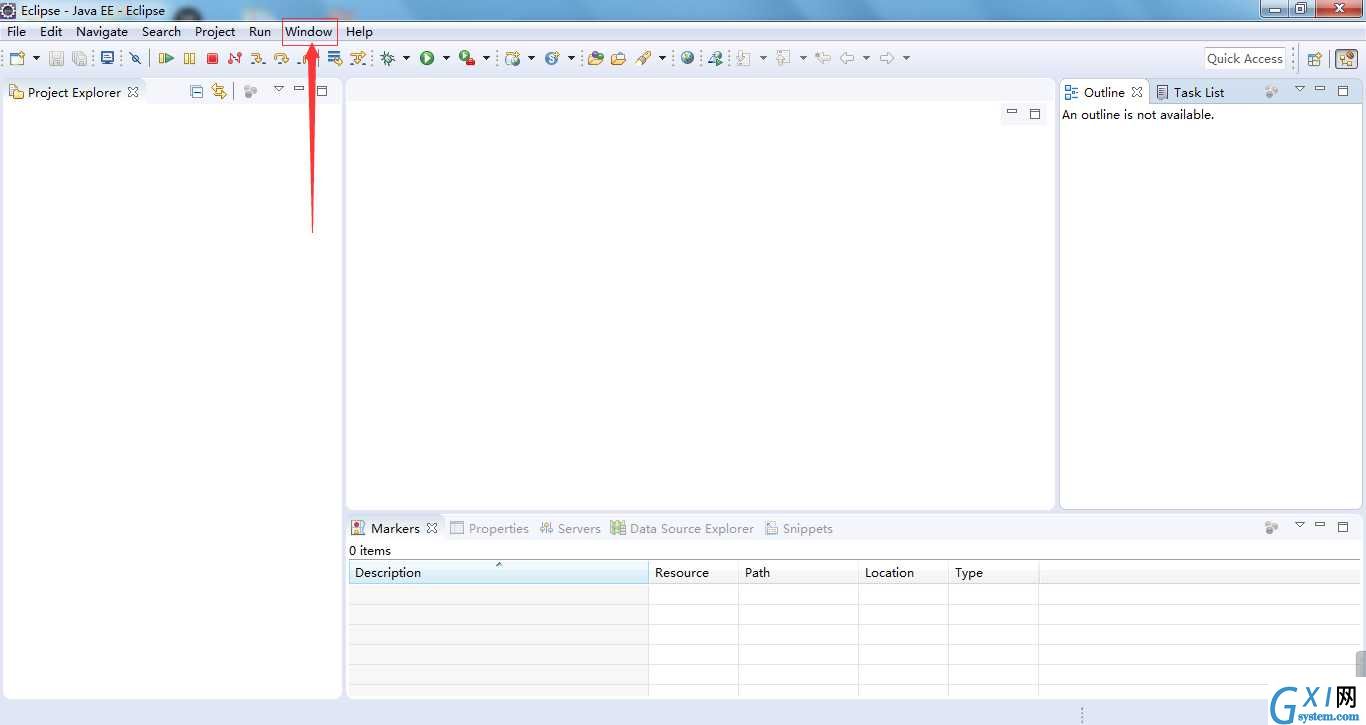This screenshot has height=725, width=1366.
Task: Open the New wizard dropdown arrow
Action: [x=36, y=58]
